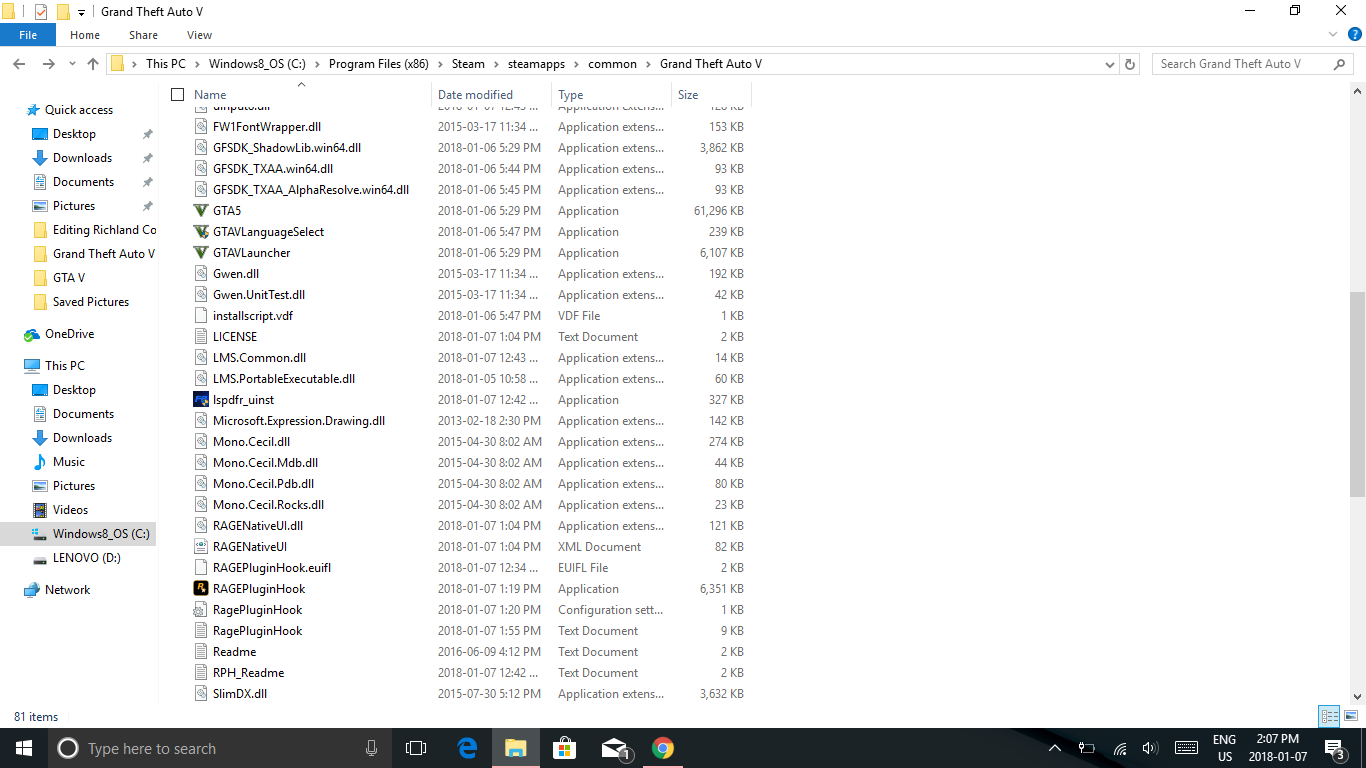Open the Quick Access Toolbar customize dropdown
This screenshot has height=768, width=1366.
(x=81, y=12)
